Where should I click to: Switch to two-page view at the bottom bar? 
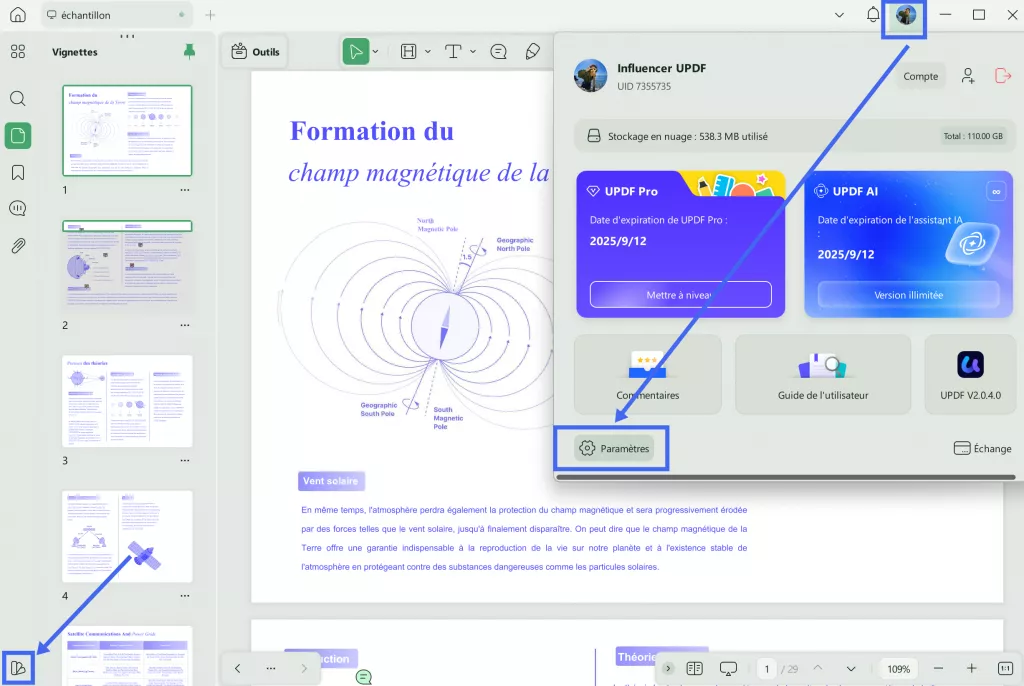[694, 668]
